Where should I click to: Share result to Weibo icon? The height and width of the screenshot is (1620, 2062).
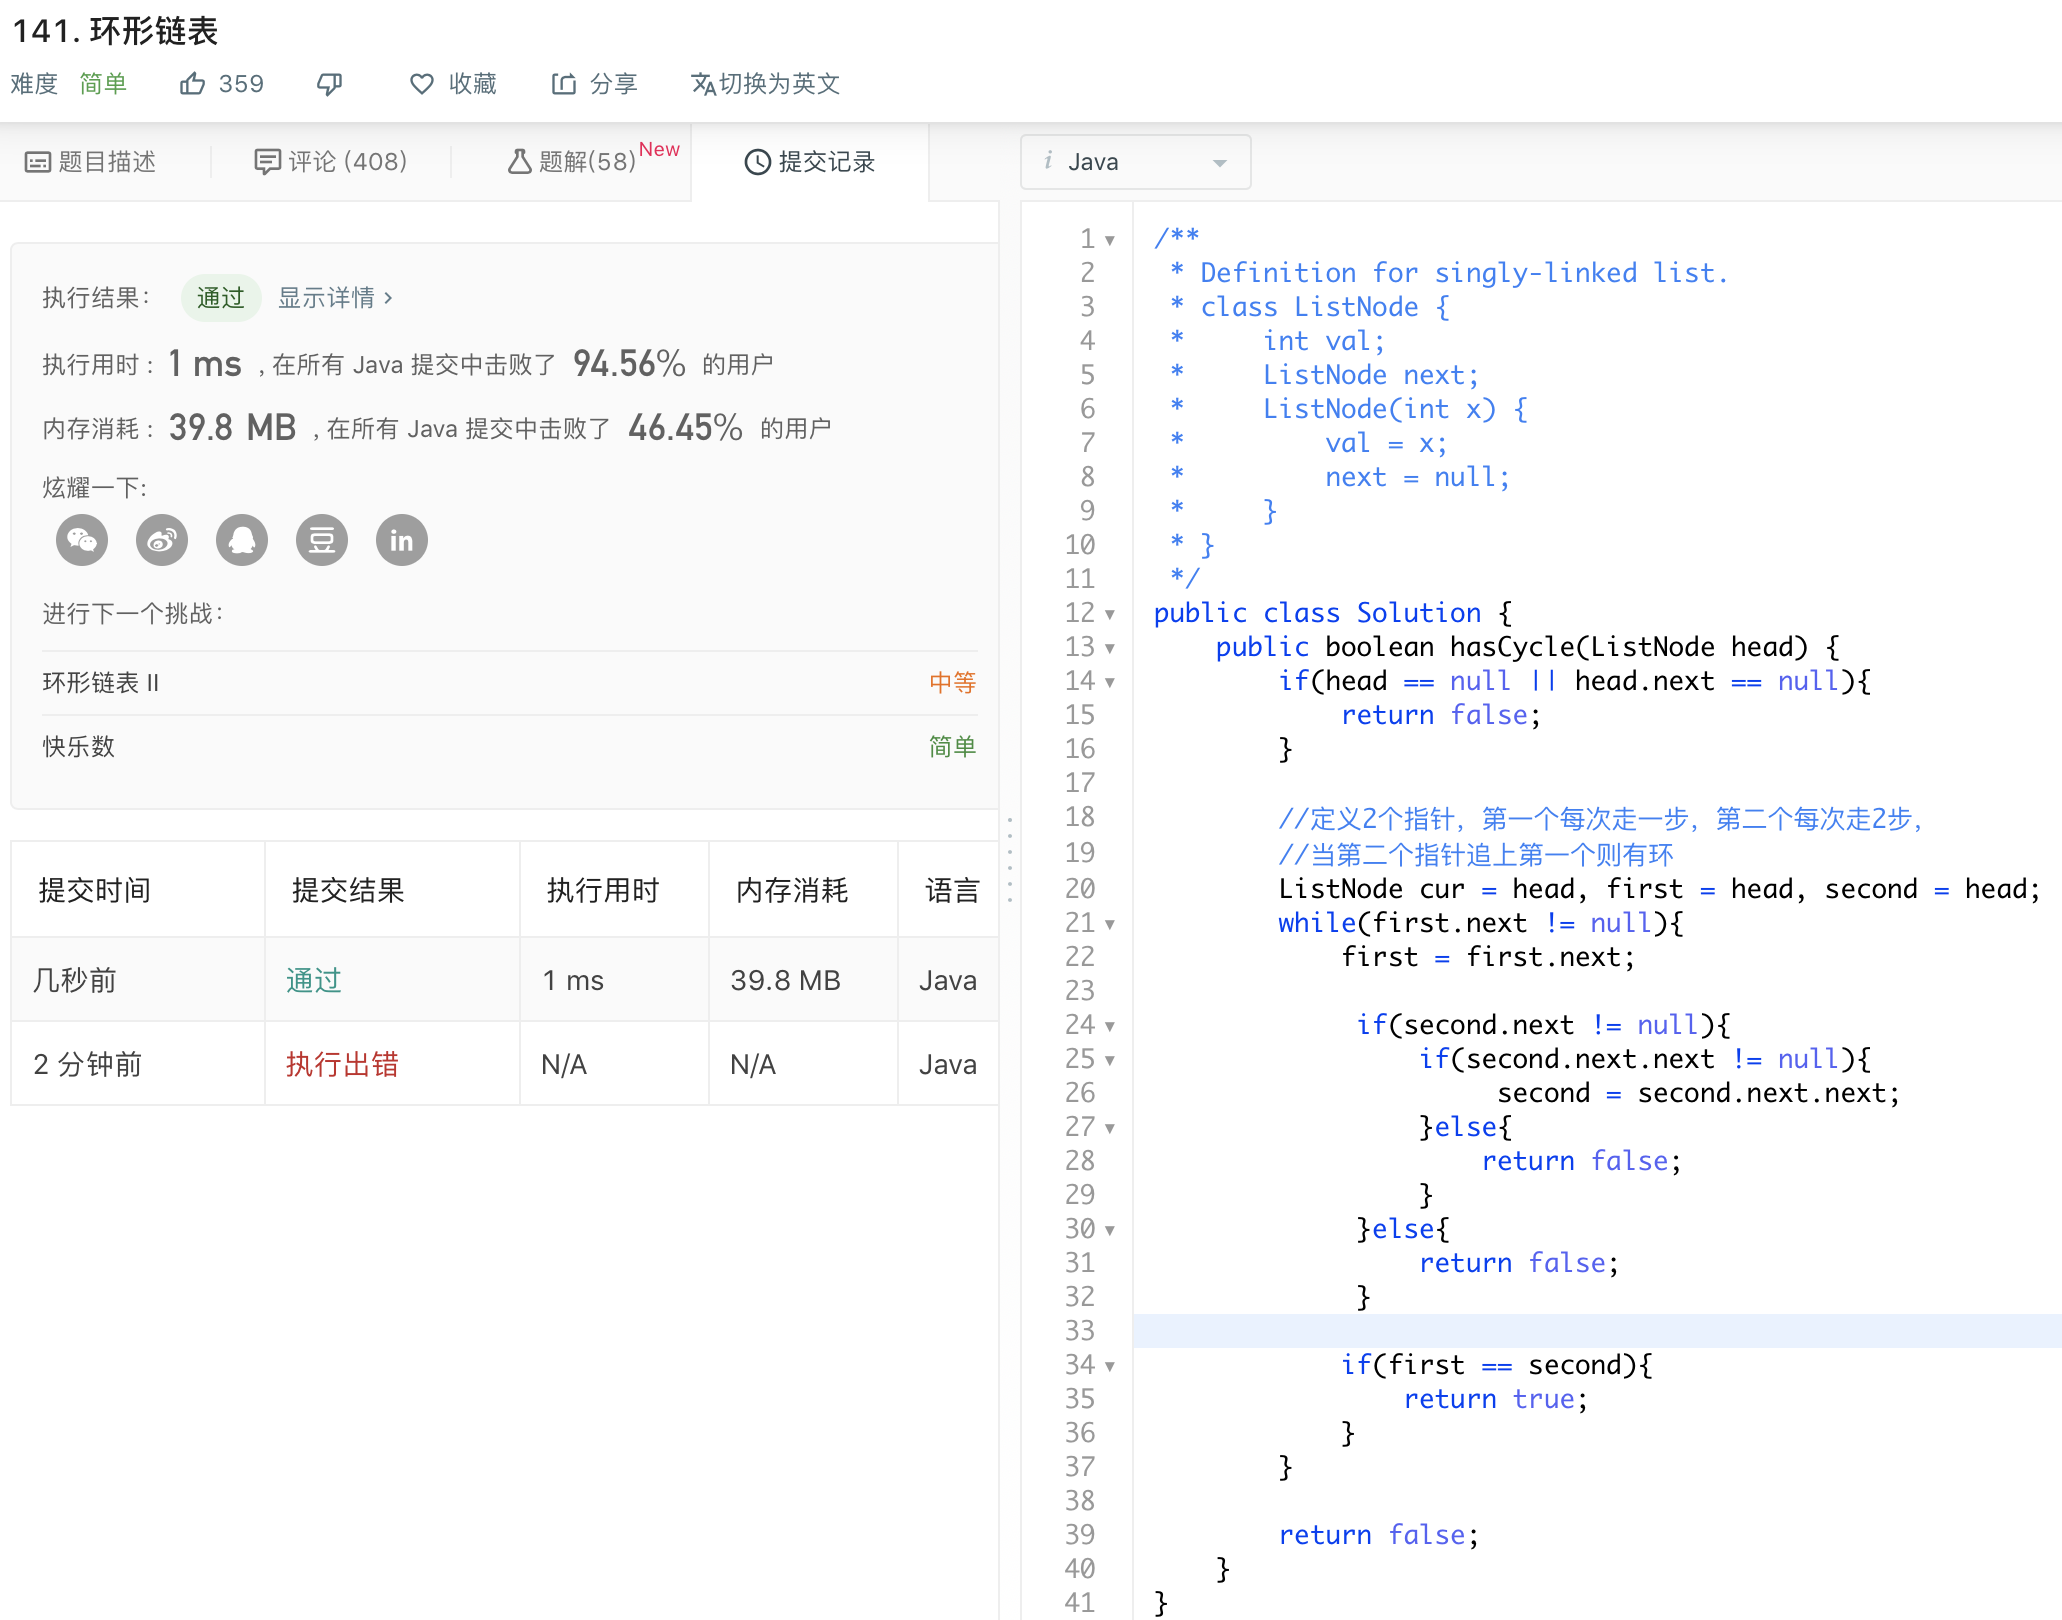[162, 541]
